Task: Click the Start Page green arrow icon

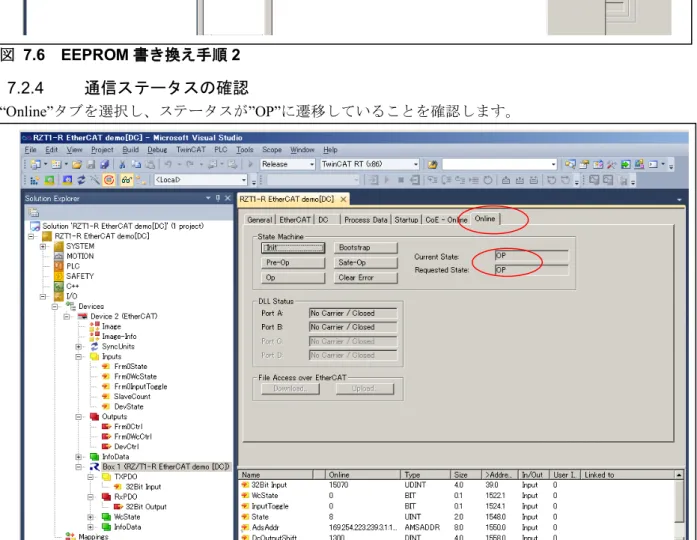Action: coord(625,164)
